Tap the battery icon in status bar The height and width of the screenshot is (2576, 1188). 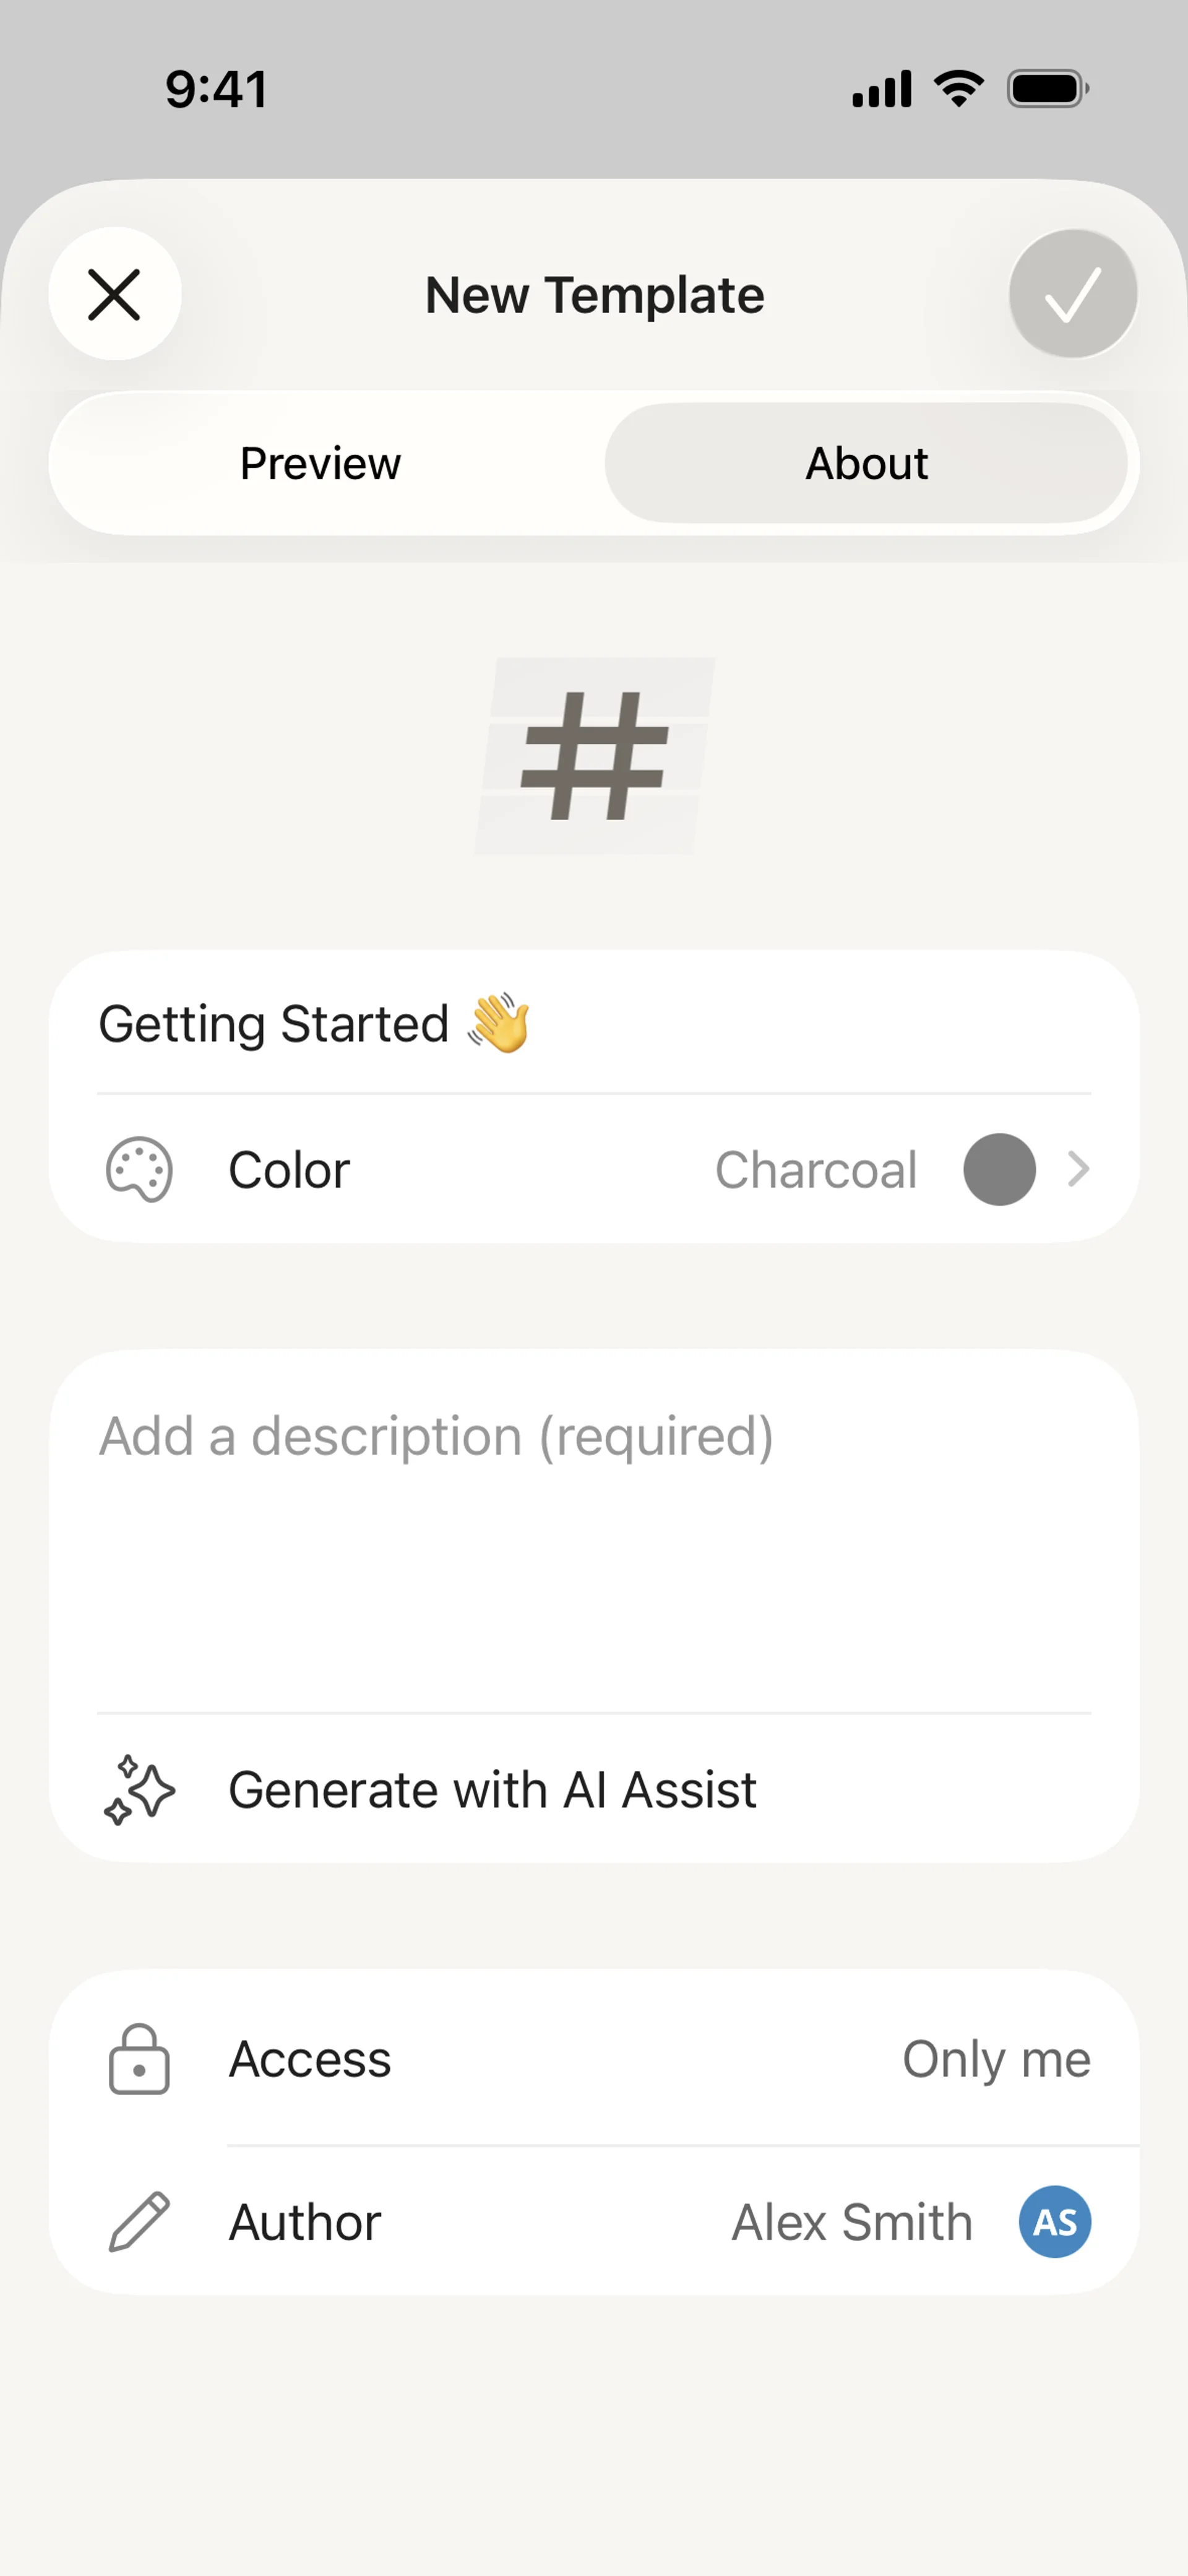coord(1047,89)
